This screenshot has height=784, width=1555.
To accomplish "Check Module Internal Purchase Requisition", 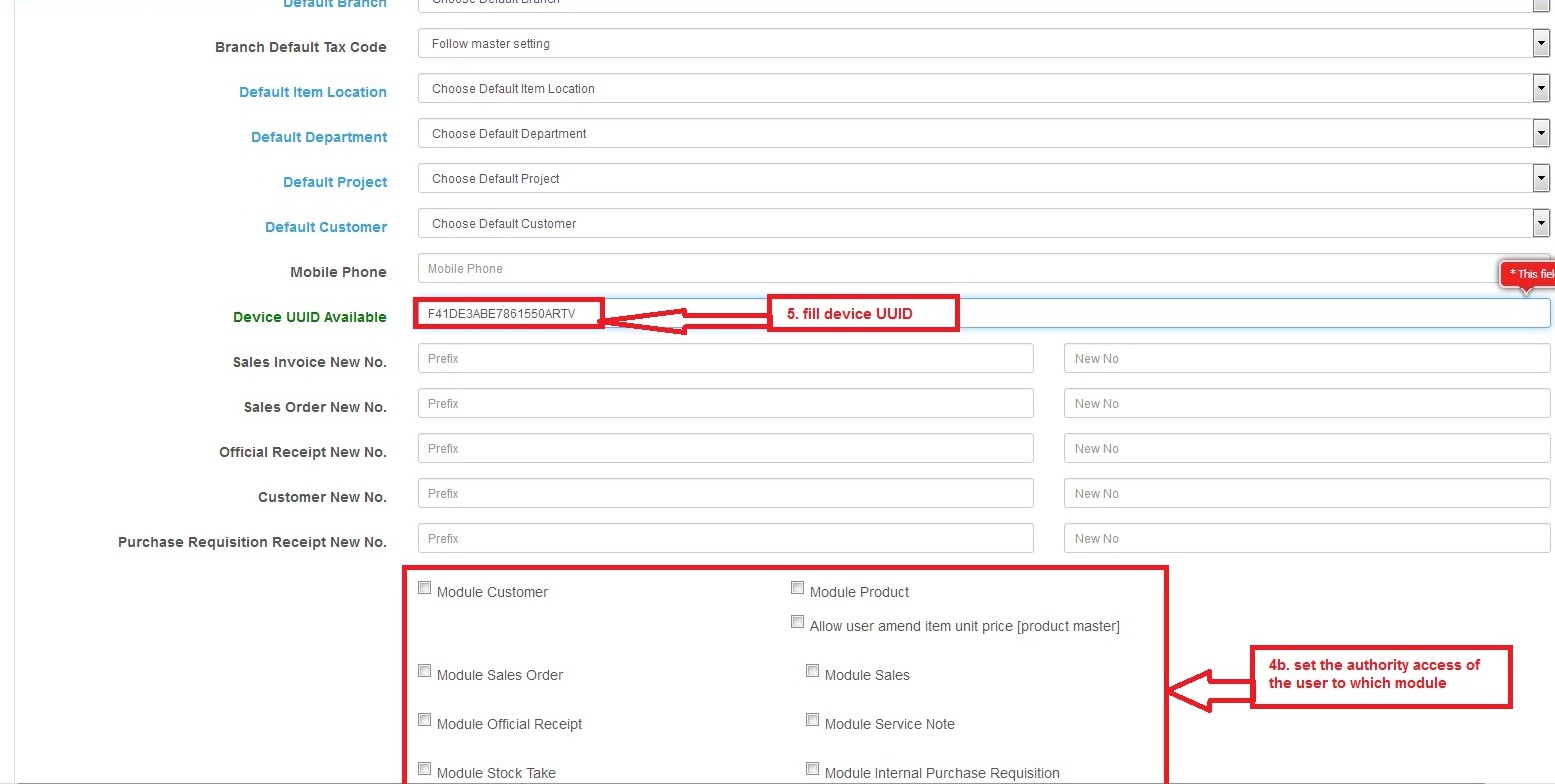I will point(812,769).
